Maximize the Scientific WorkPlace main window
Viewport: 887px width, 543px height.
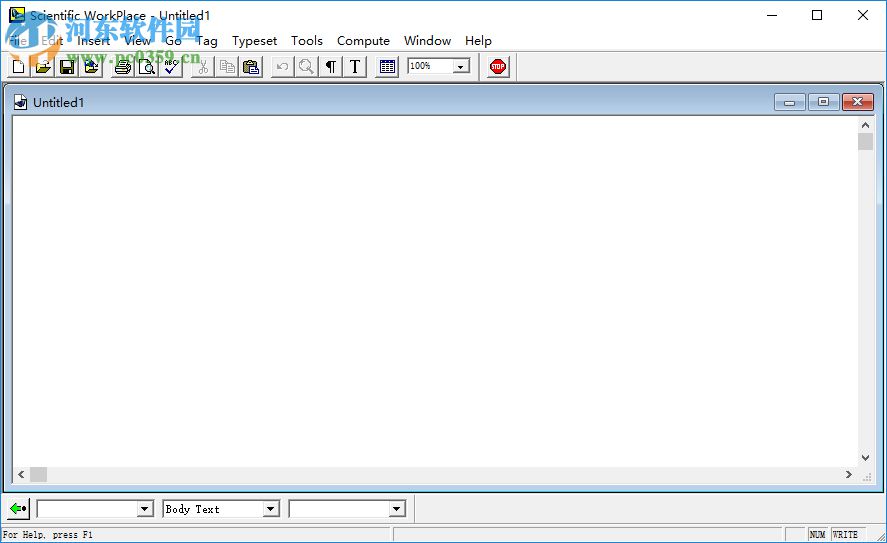817,15
